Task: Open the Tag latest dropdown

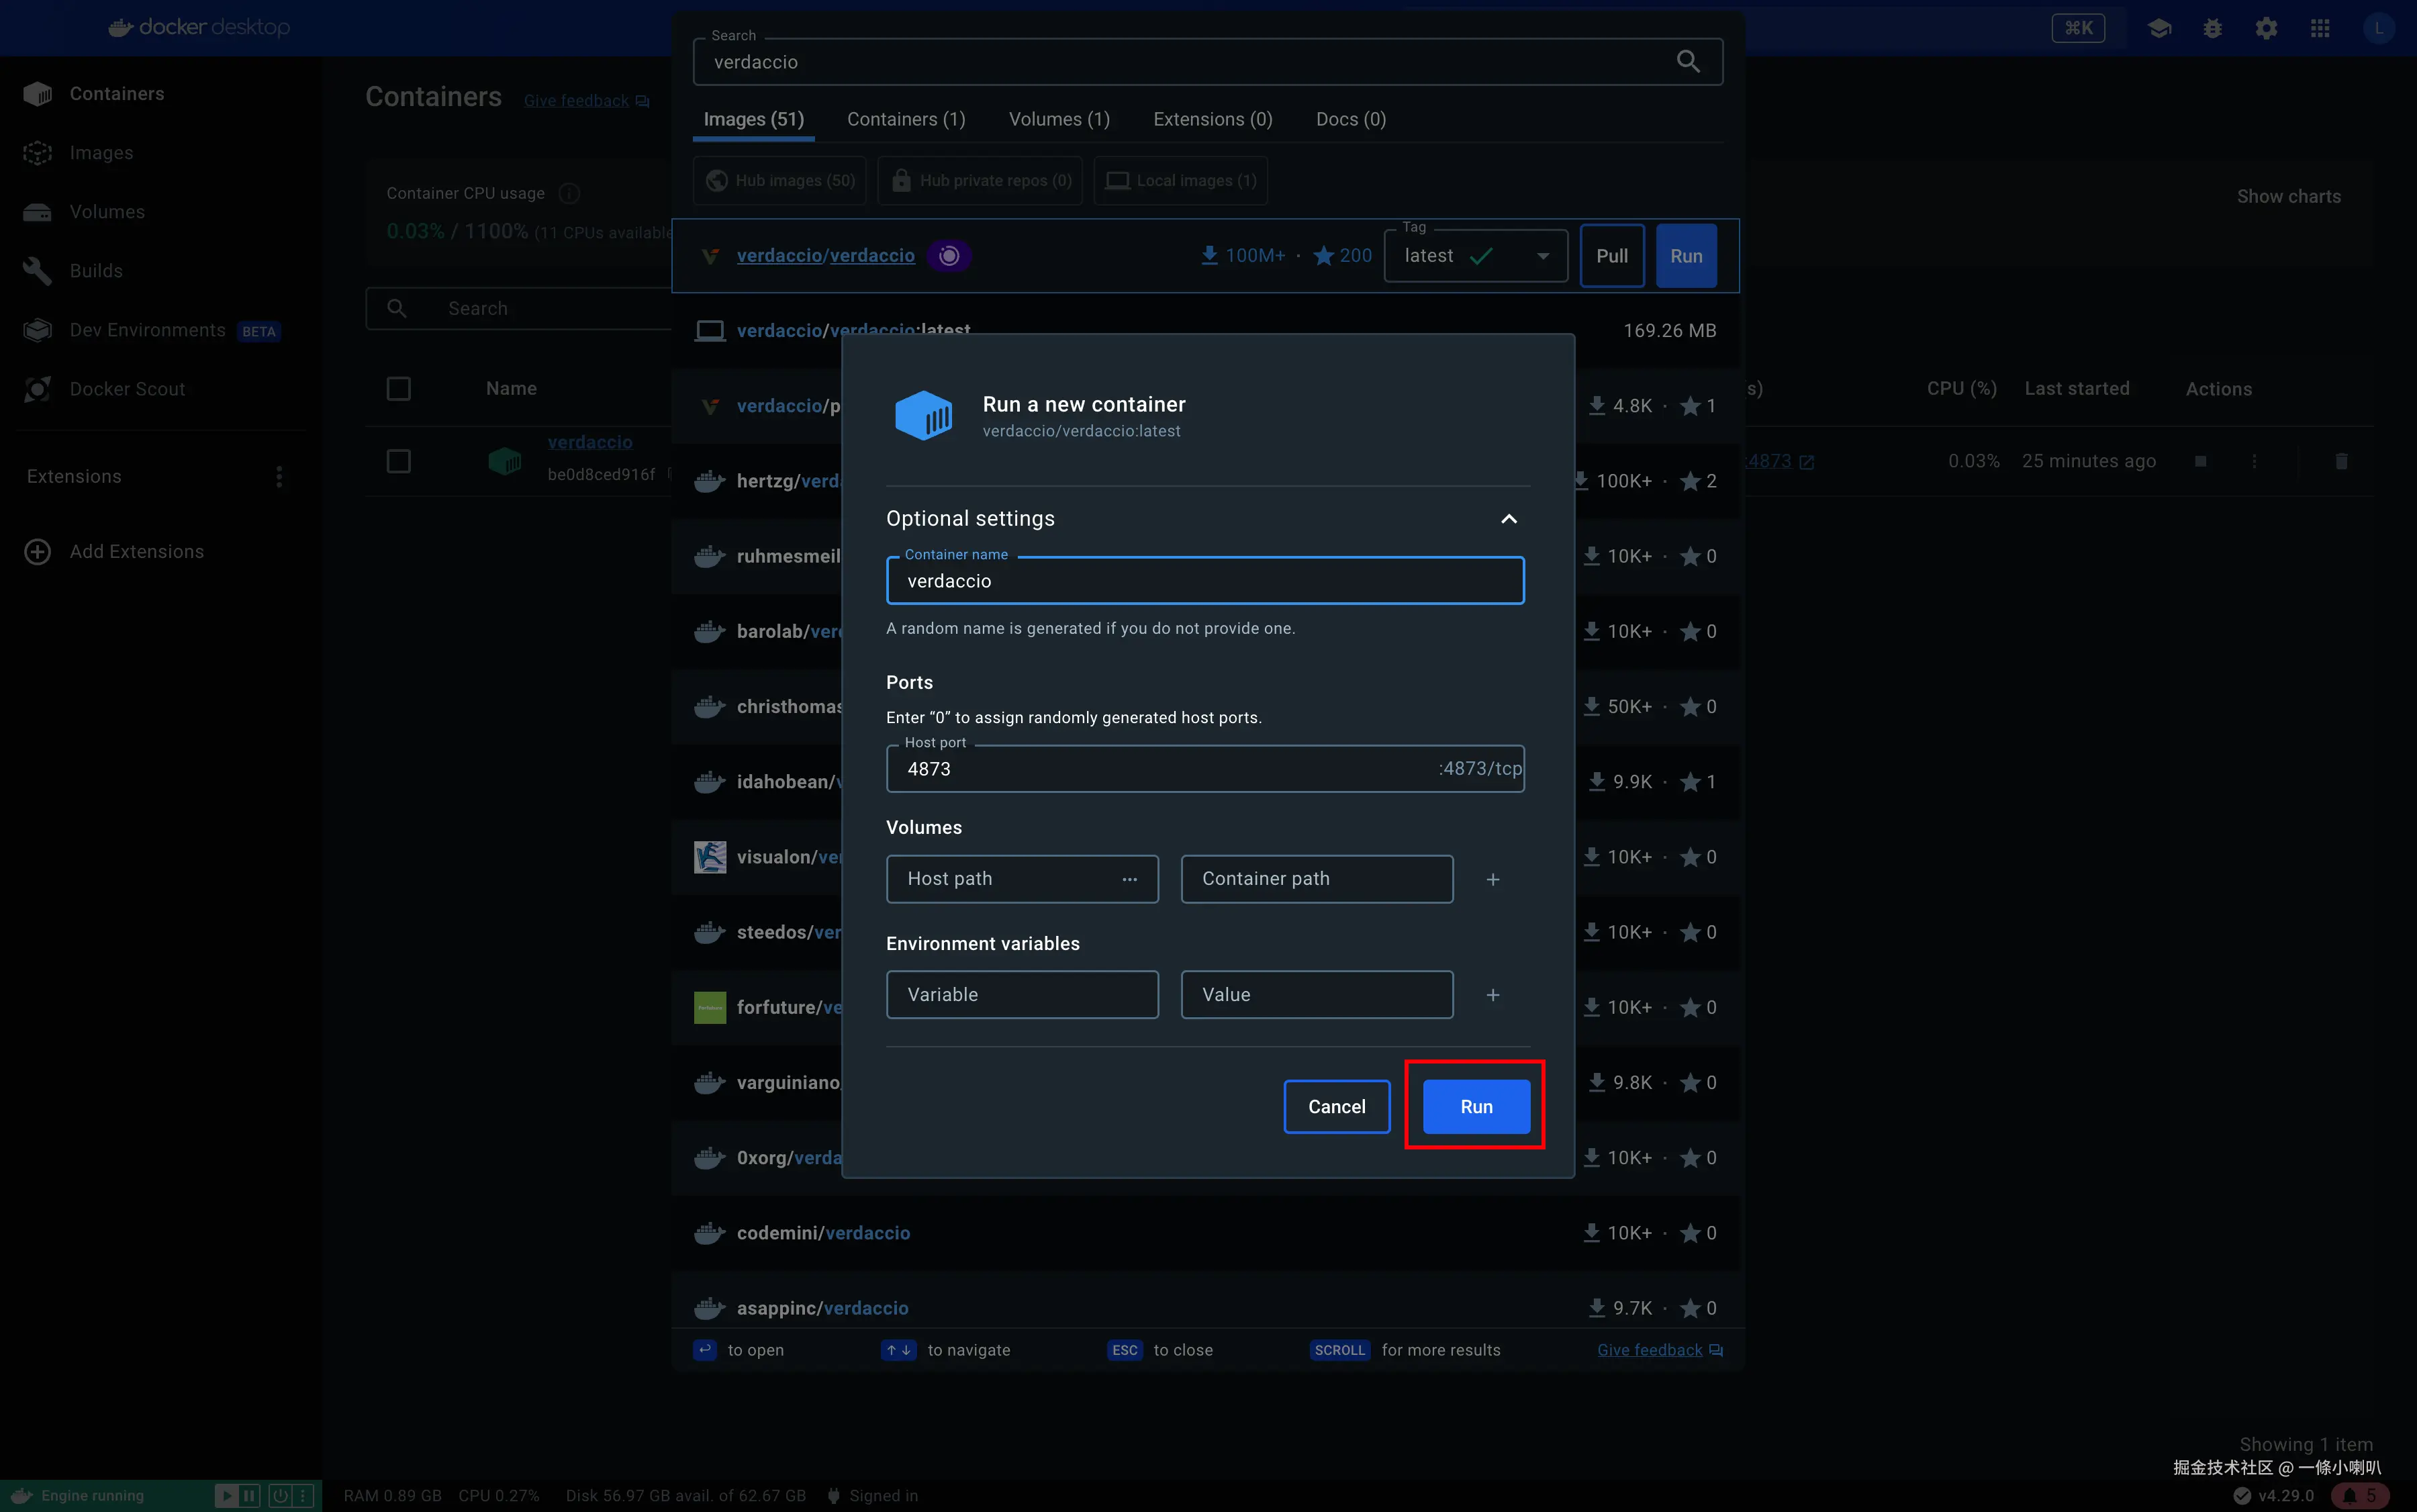Action: [x=1475, y=256]
